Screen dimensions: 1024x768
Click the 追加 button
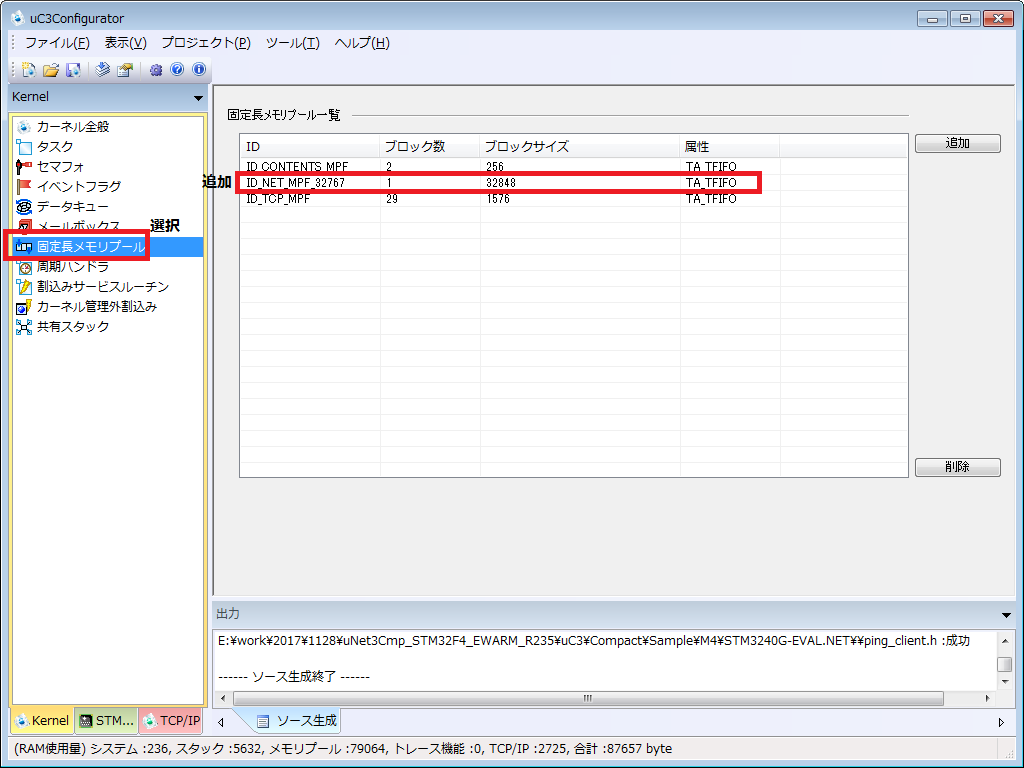point(957,143)
